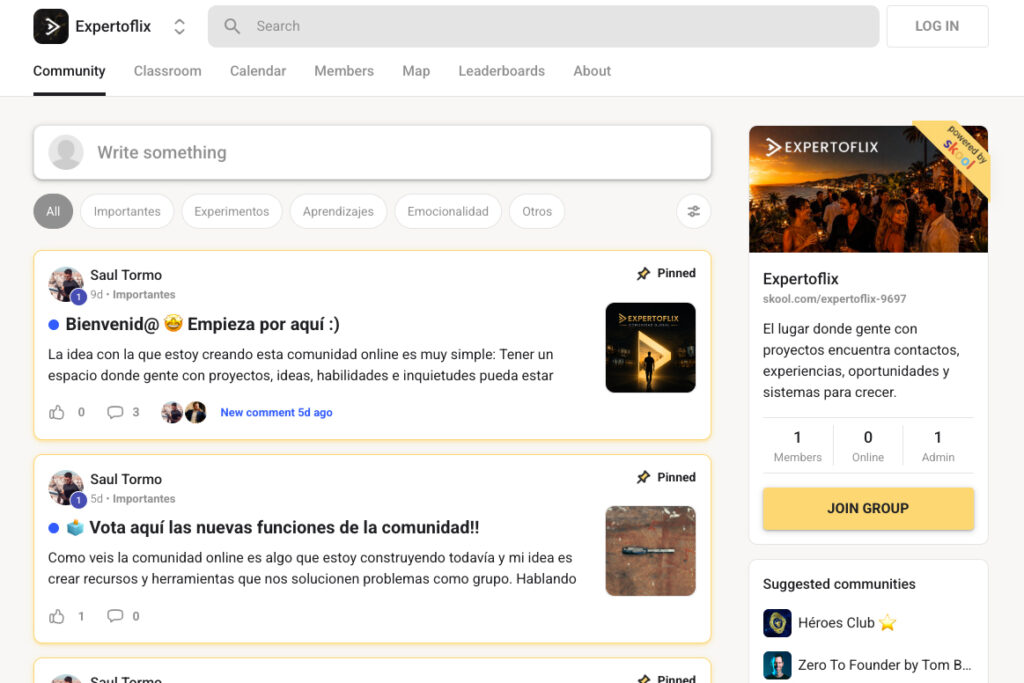Image resolution: width=1024 pixels, height=683 pixels.
Task: Open the Héroes Club suggested community
Action: (846, 623)
